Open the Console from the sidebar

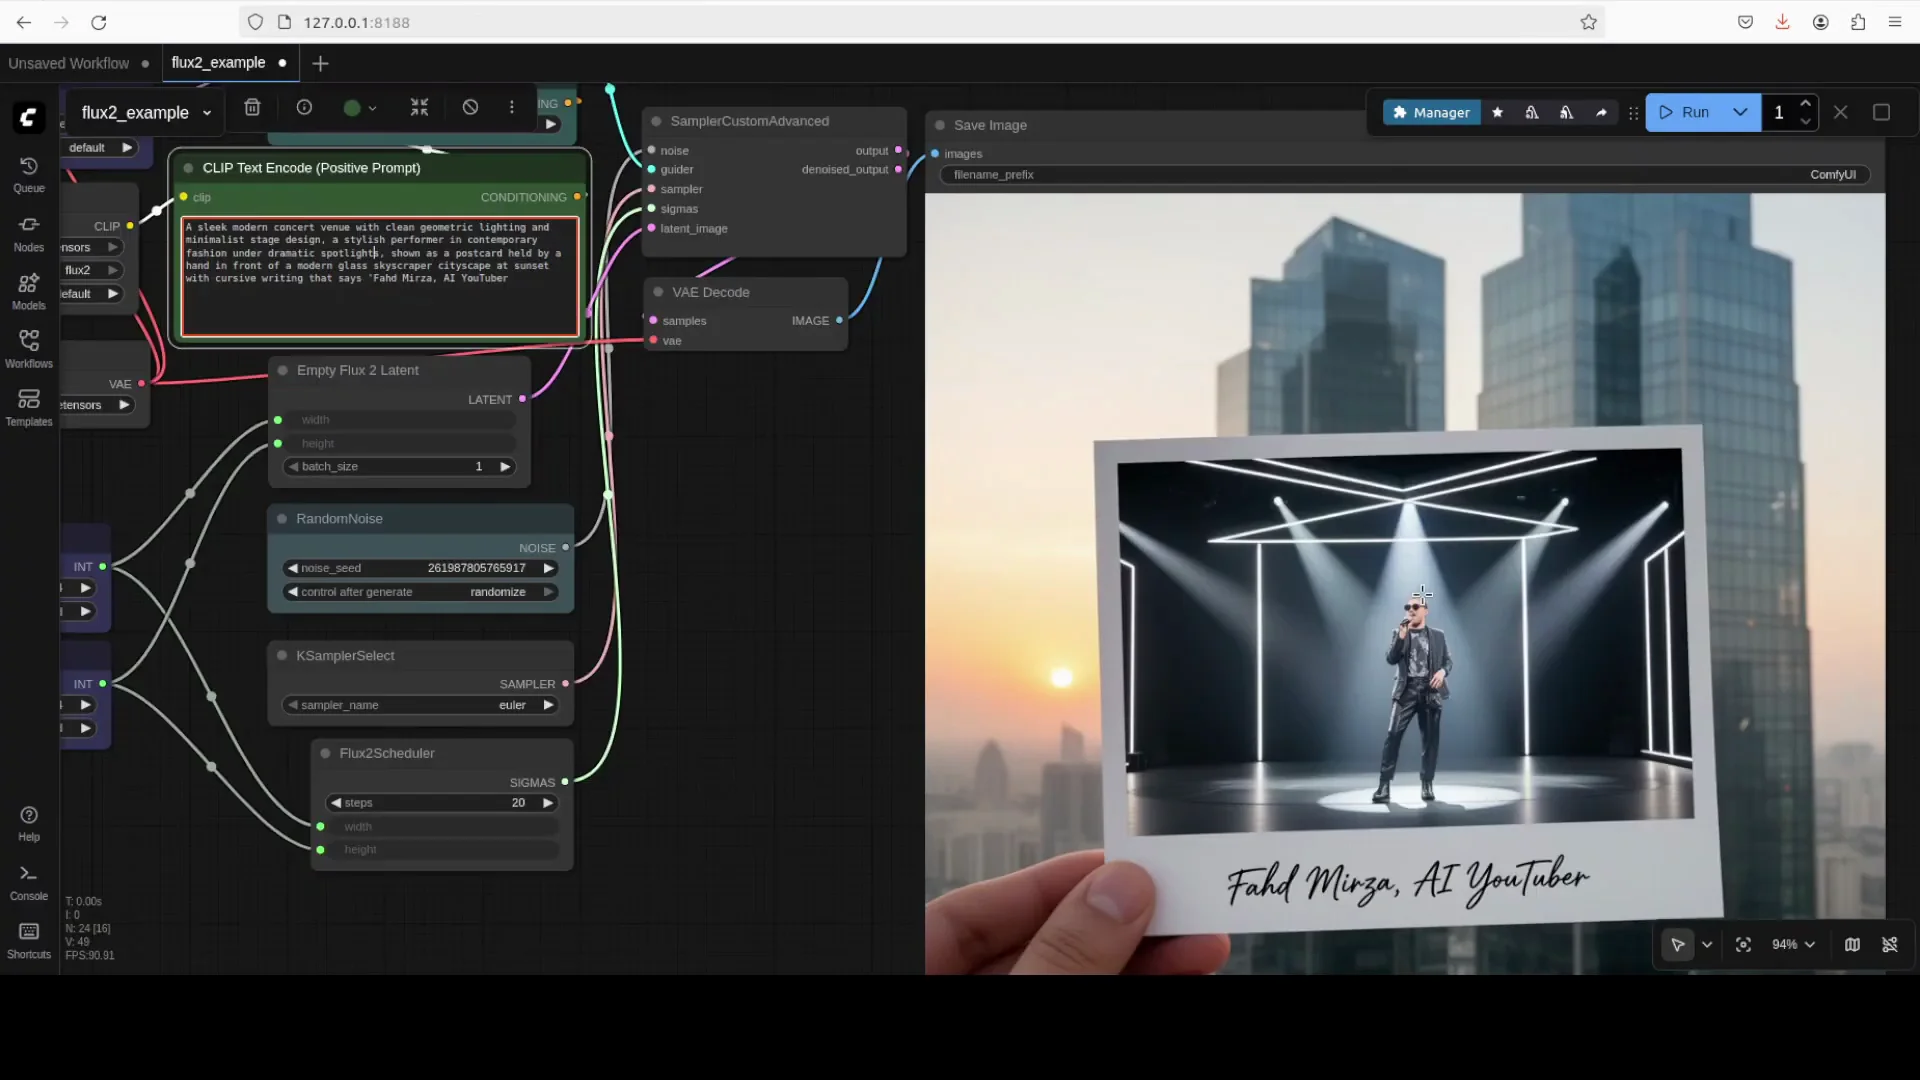(28, 880)
